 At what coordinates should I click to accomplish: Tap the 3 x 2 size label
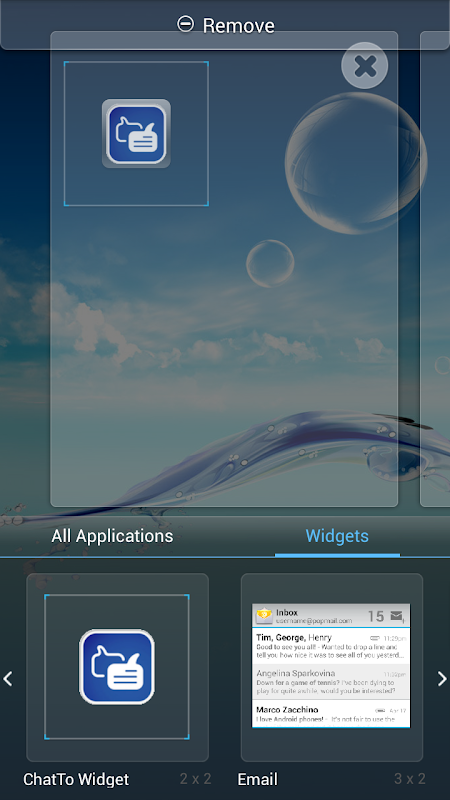click(x=410, y=779)
